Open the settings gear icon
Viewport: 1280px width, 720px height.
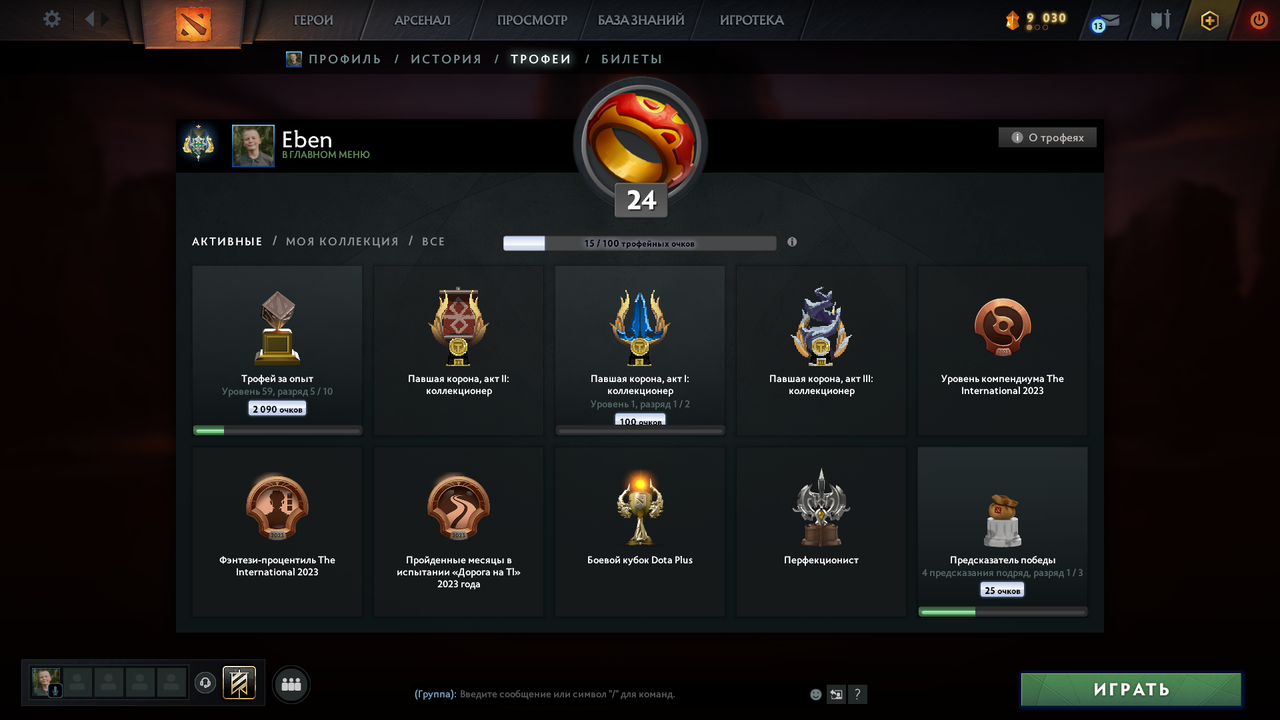tap(52, 19)
